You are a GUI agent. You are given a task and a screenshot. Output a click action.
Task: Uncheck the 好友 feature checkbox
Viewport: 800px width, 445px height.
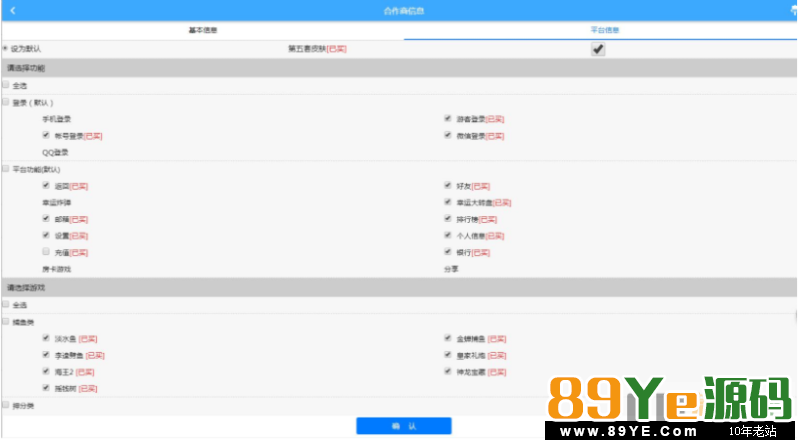pos(448,185)
